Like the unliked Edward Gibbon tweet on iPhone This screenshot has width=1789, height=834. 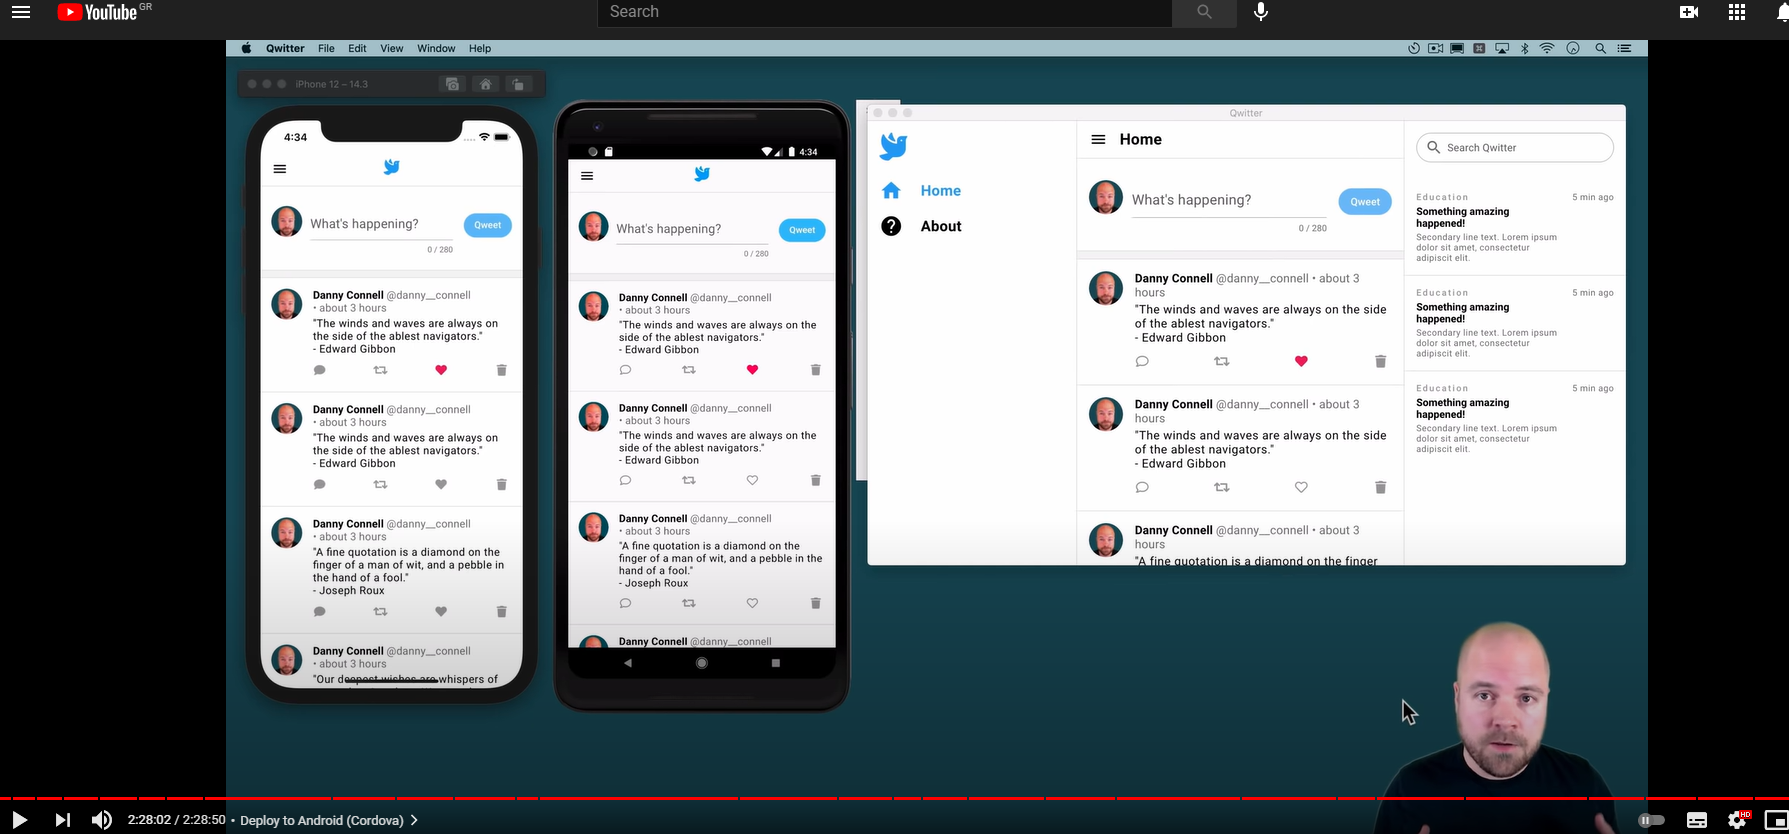point(441,484)
